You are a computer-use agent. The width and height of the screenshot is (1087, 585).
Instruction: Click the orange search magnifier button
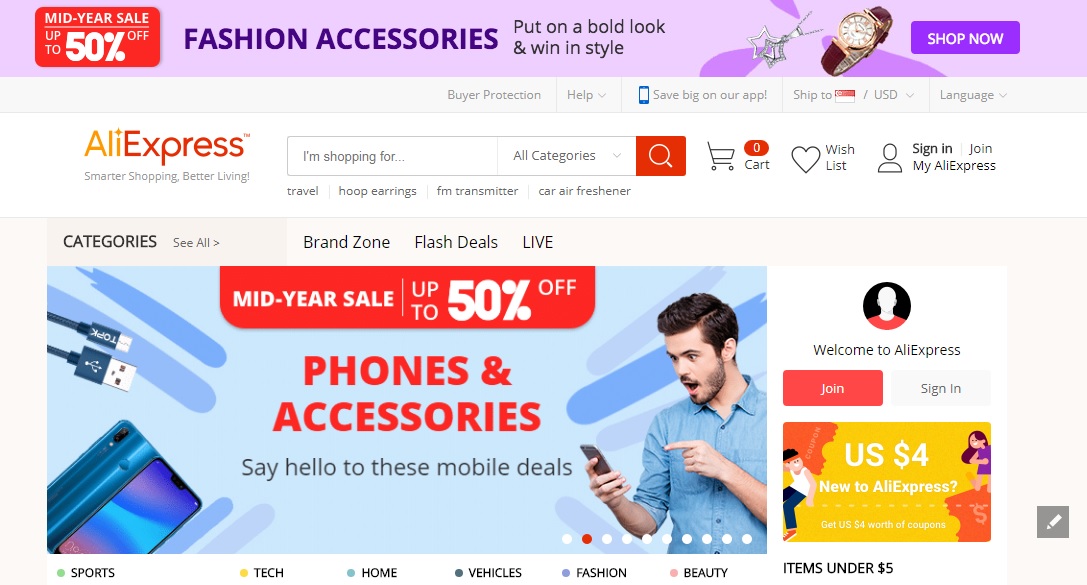click(661, 156)
